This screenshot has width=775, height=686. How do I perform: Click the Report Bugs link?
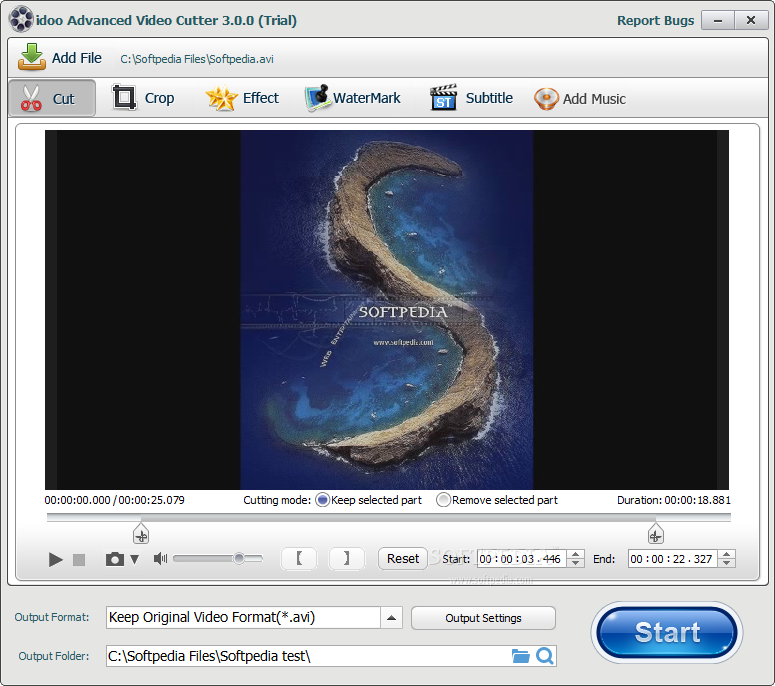655,20
